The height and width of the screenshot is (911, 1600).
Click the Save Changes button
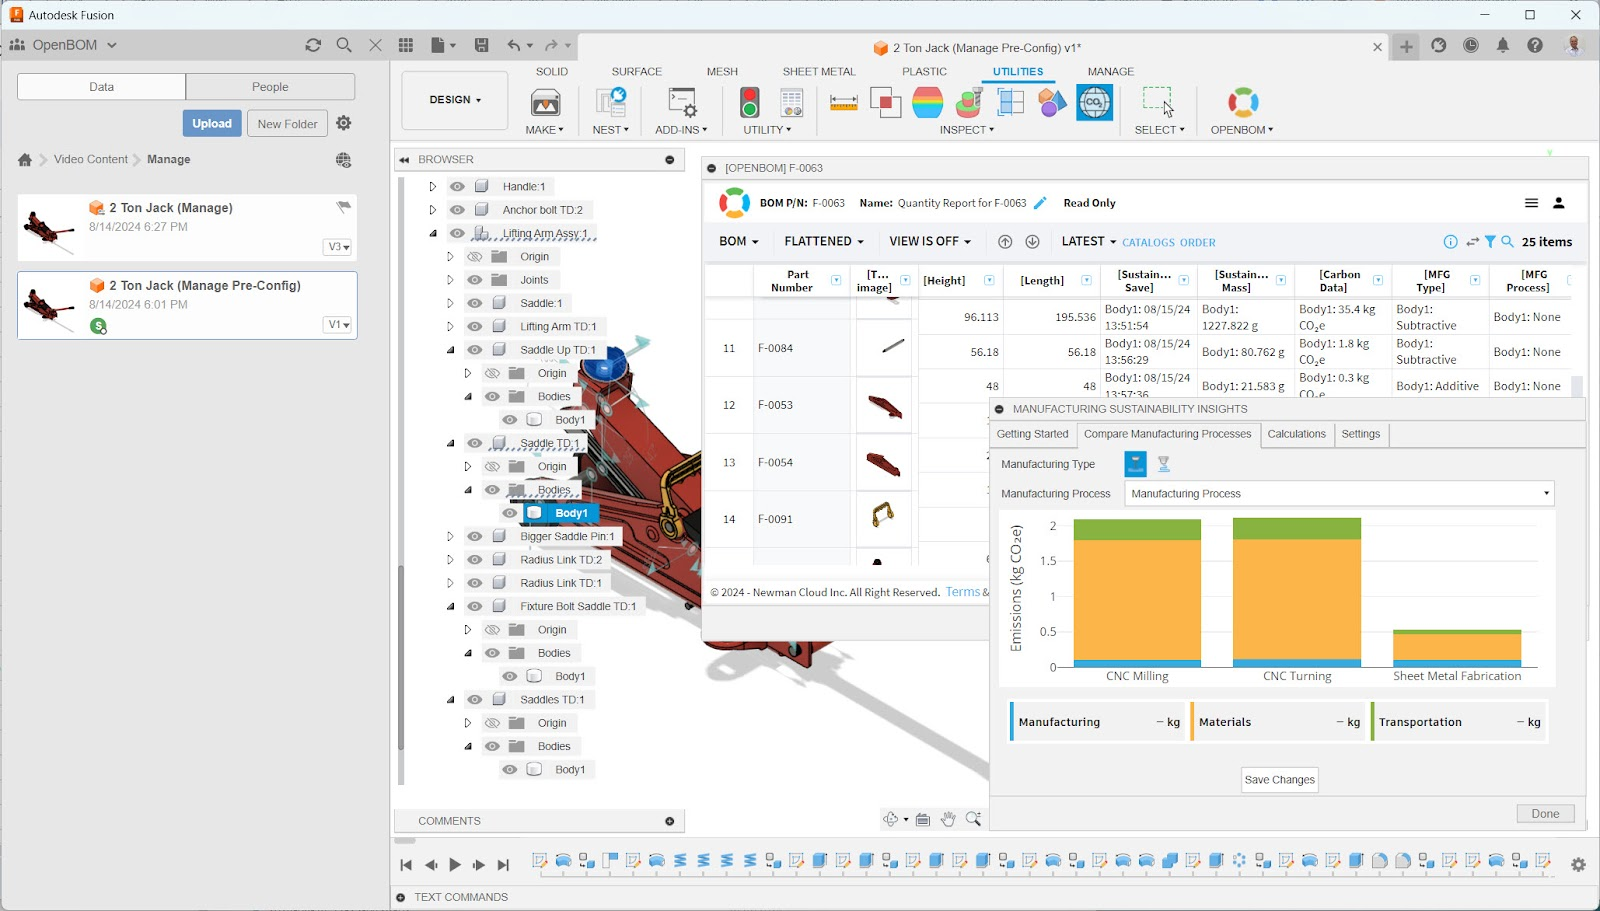[x=1280, y=780]
